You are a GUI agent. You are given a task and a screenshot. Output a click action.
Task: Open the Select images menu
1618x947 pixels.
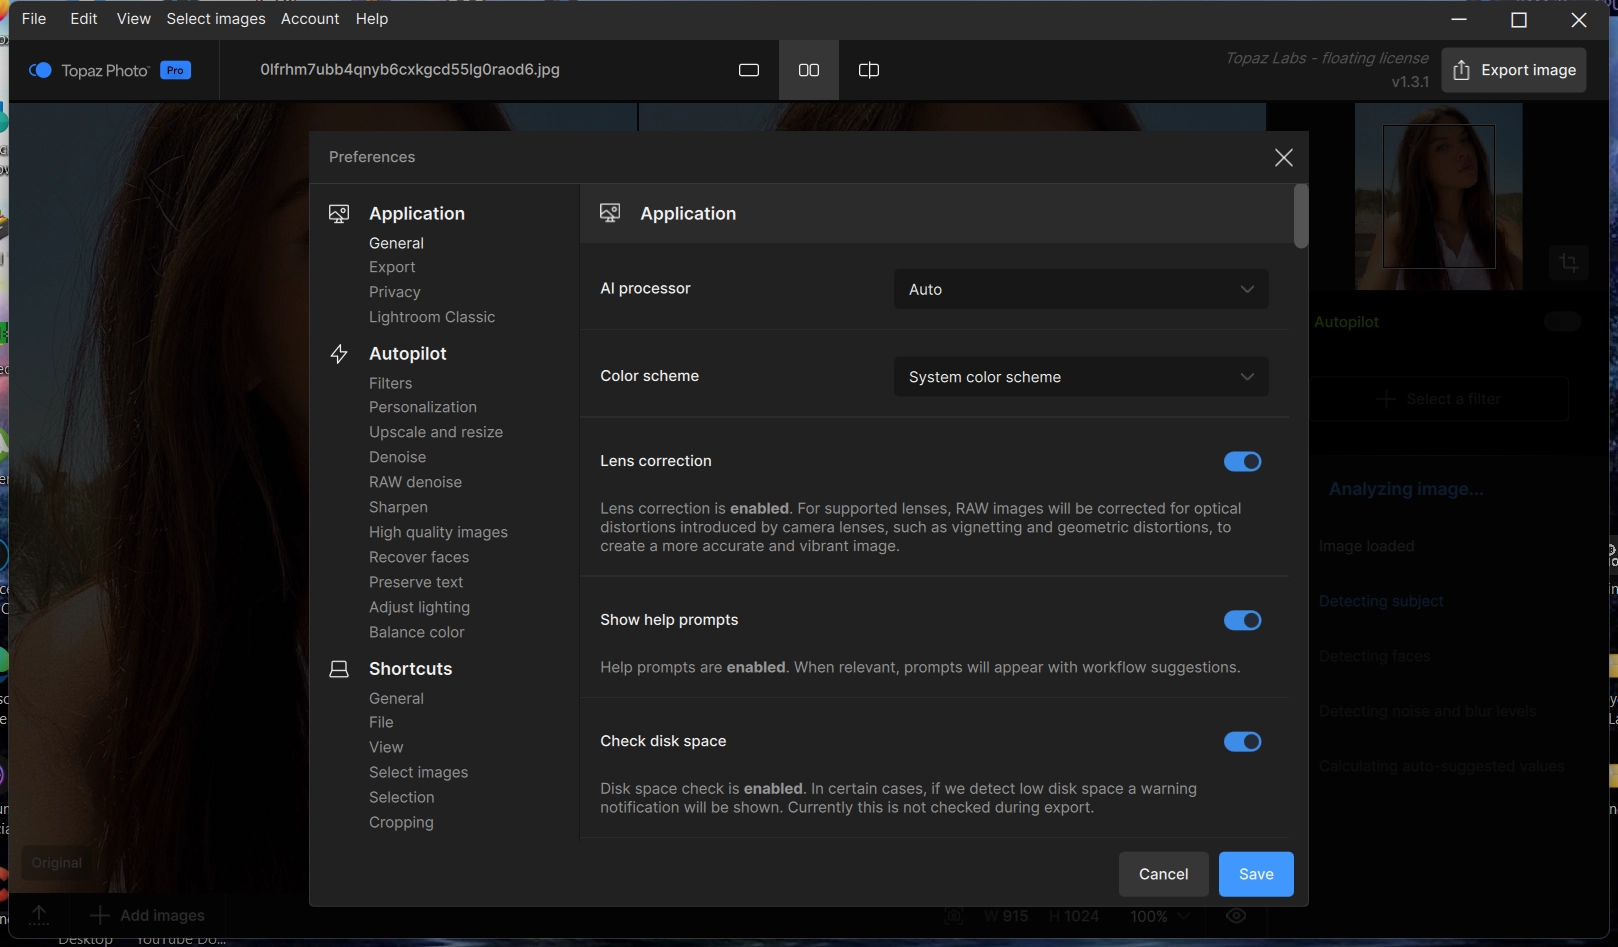(x=216, y=19)
